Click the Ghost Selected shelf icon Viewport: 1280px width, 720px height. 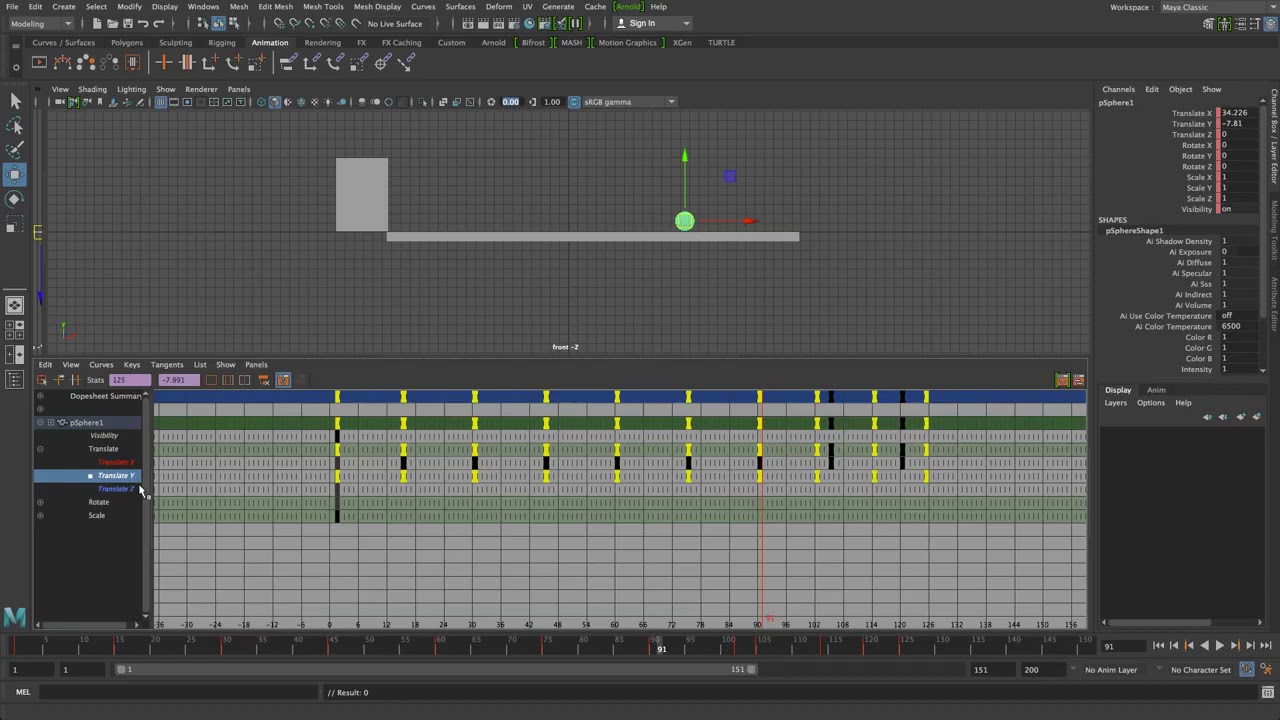[87, 63]
